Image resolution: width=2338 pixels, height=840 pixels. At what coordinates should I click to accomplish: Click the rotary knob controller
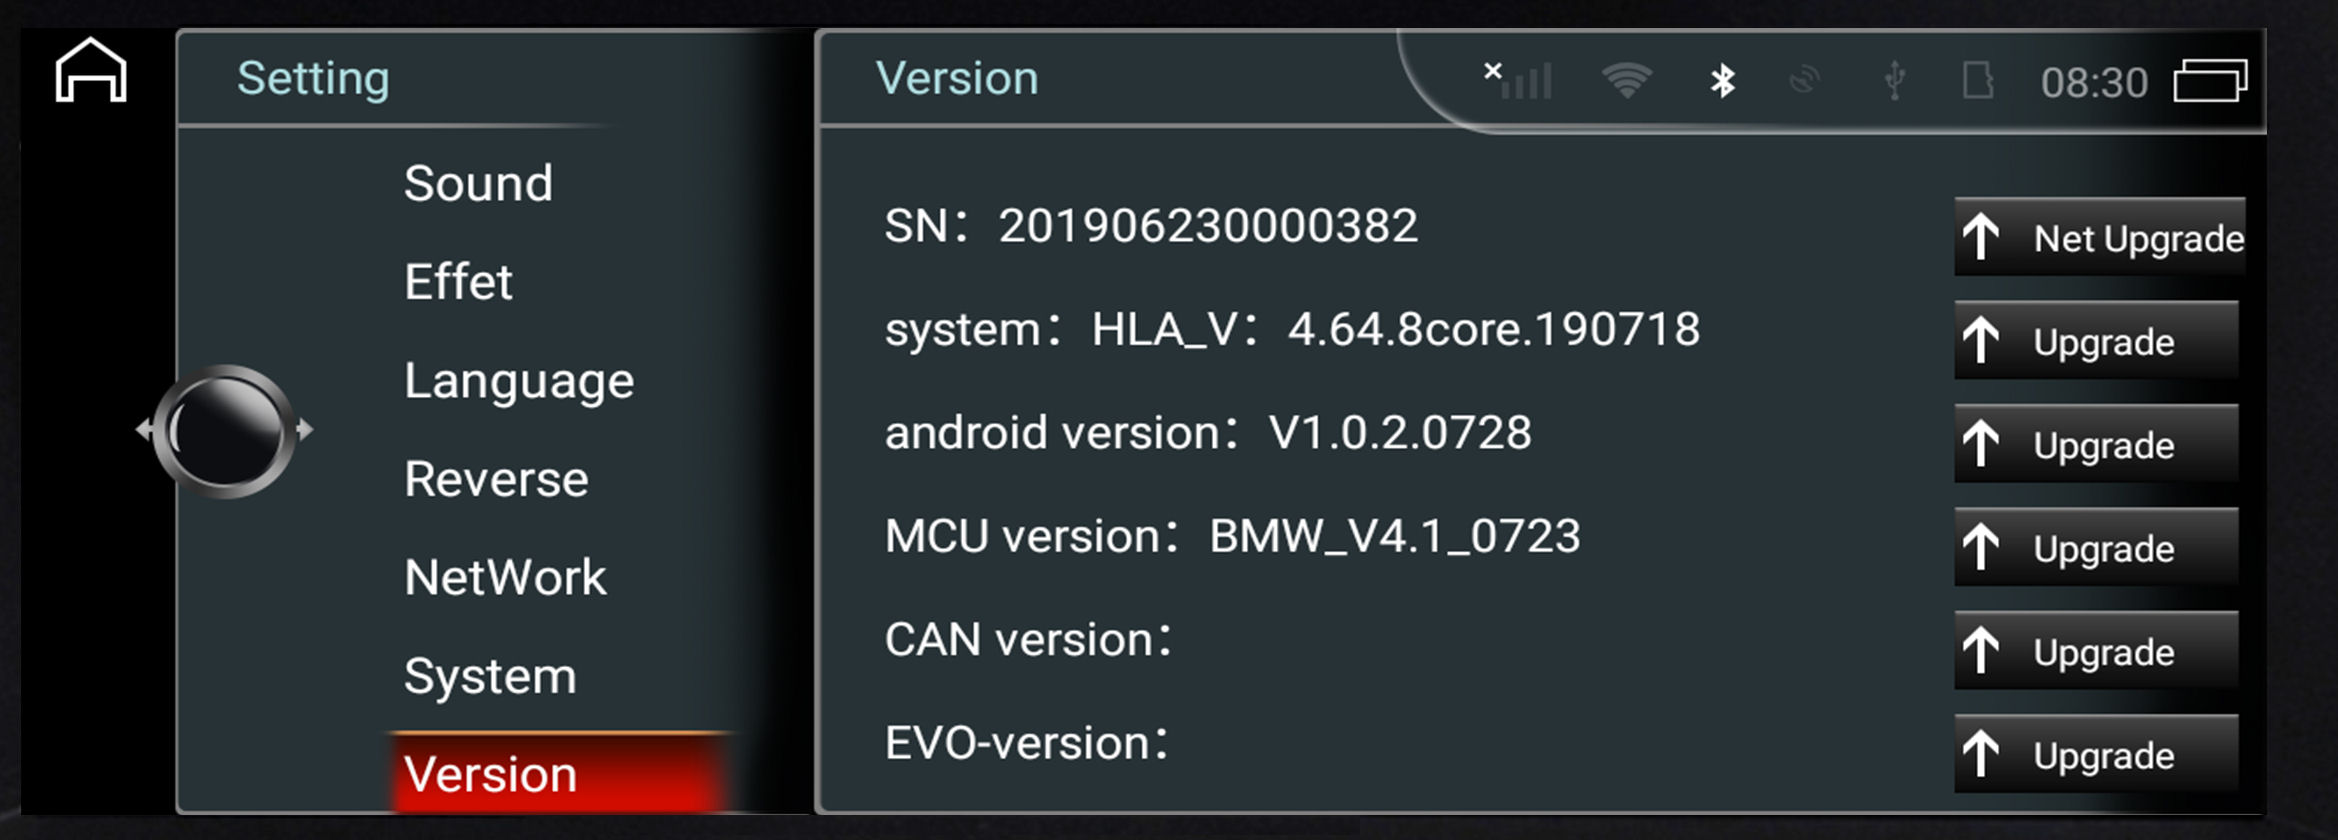(x=225, y=431)
